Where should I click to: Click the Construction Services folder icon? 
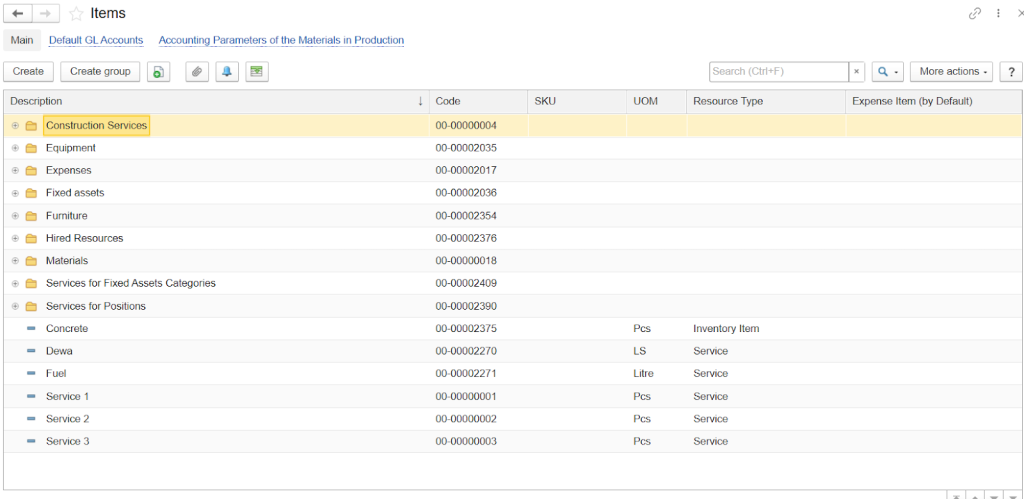[31, 125]
